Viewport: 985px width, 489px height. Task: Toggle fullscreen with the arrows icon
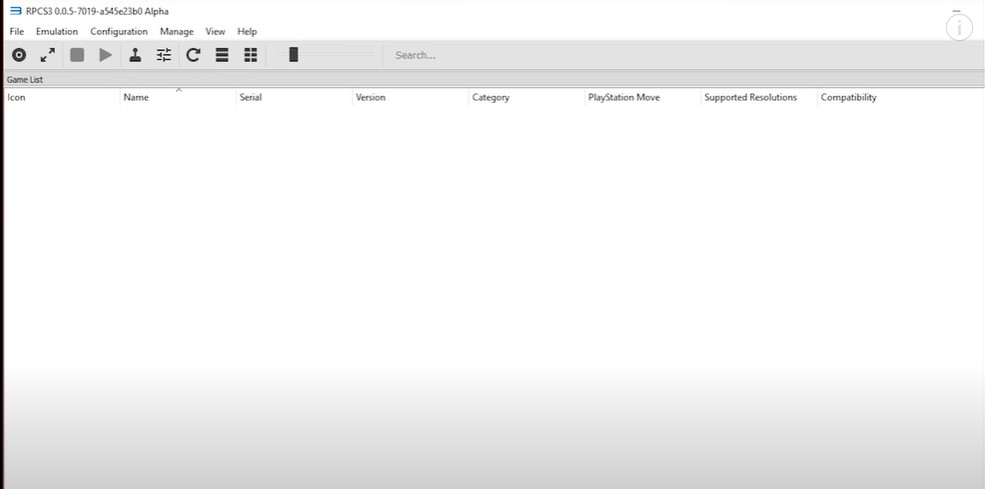48,55
